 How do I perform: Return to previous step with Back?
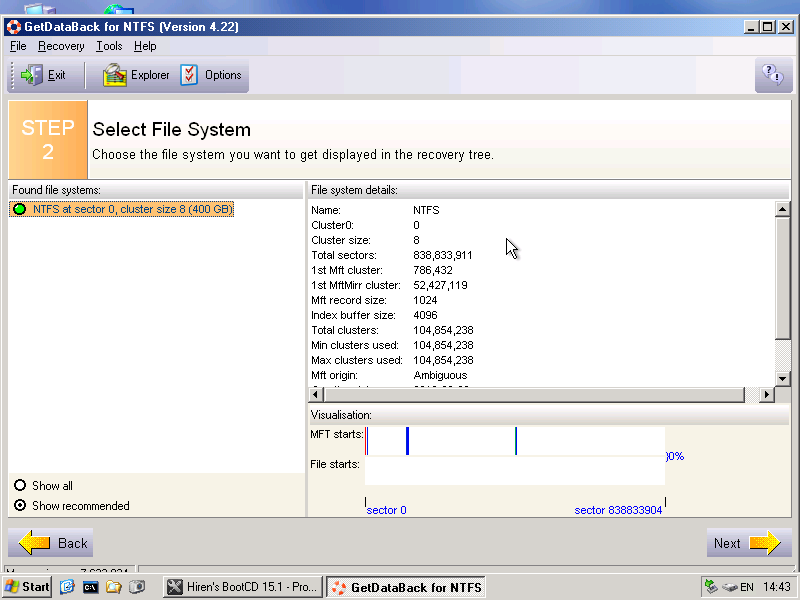point(51,543)
